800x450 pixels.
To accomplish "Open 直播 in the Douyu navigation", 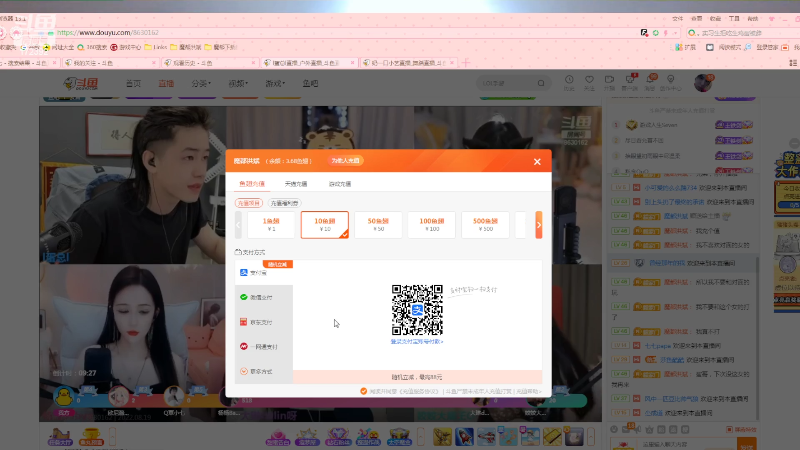I will [x=166, y=83].
